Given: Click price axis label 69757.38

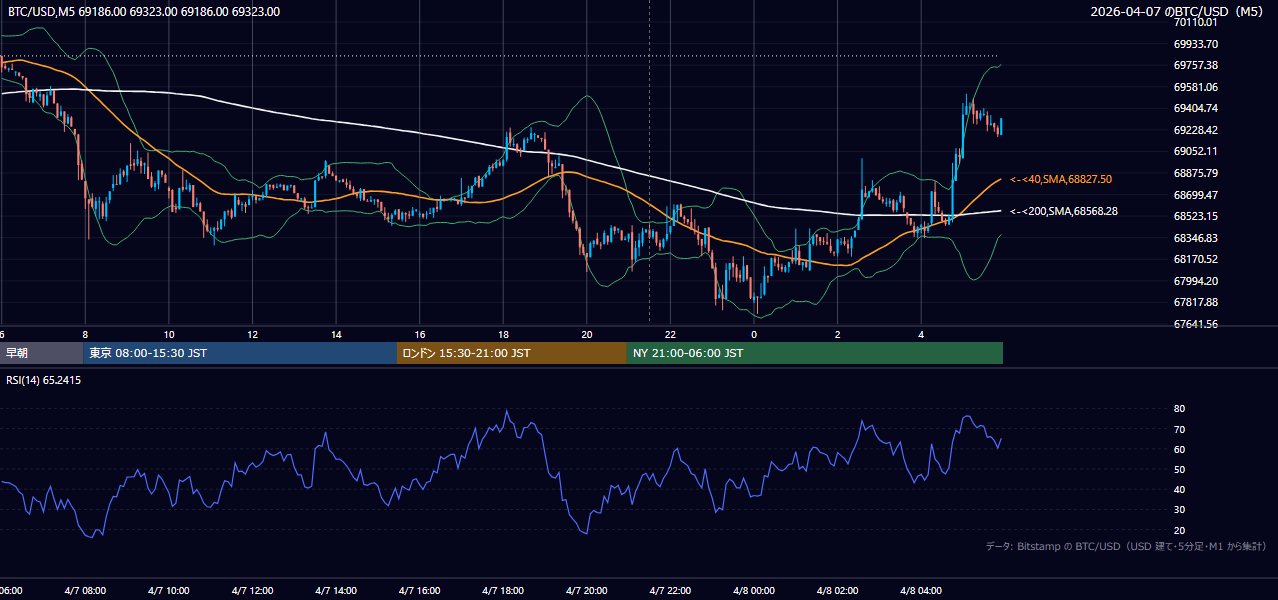Looking at the screenshot, I should click(1196, 65).
